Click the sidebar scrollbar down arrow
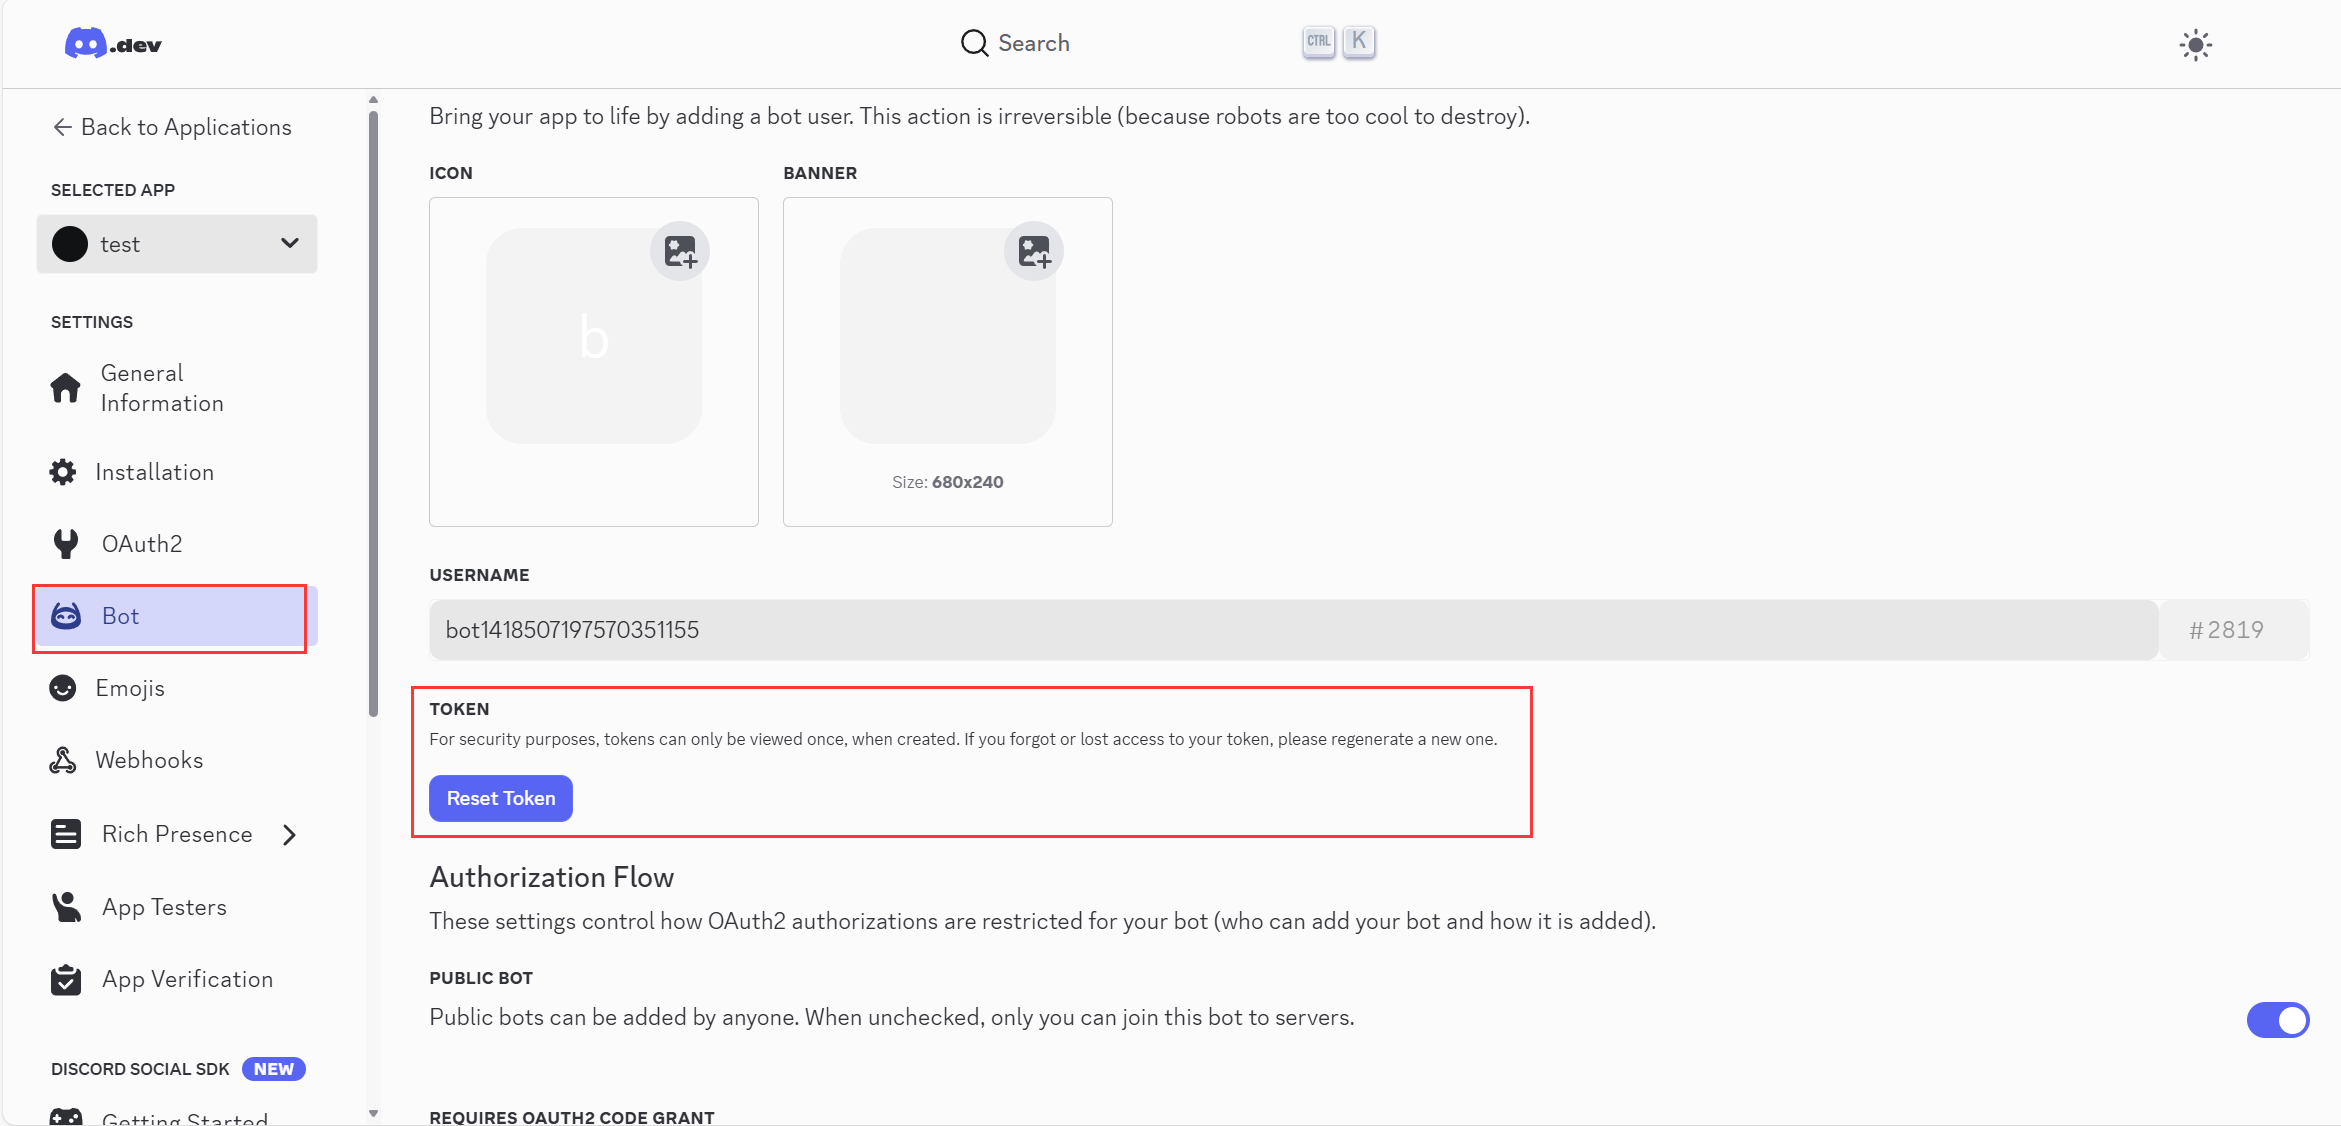The width and height of the screenshot is (2341, 1126). [373, 1113]
